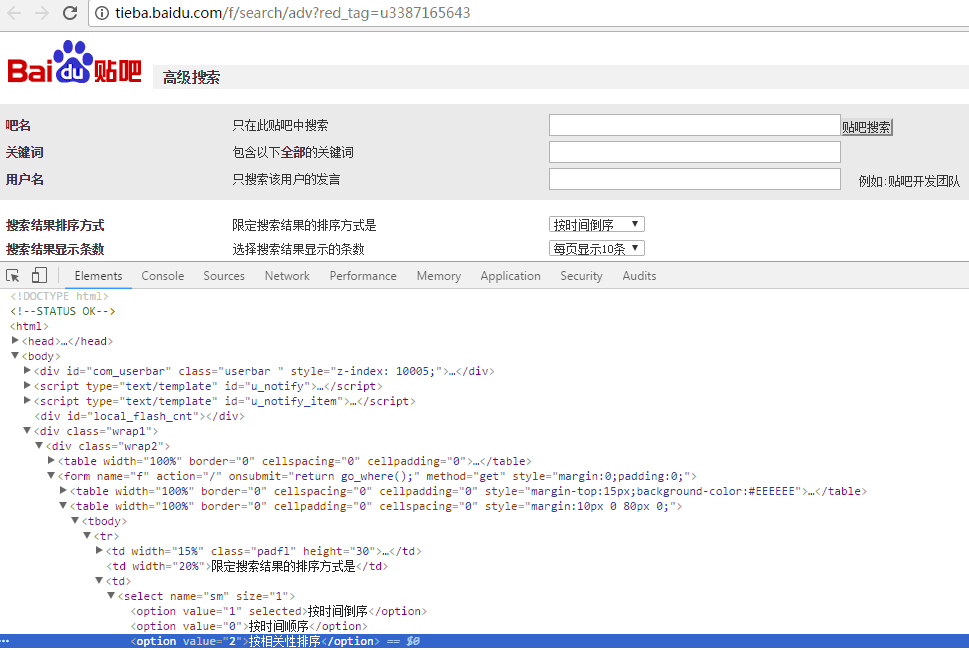The image size is (969, 650).
Task: Focus the 关键词 text input
Action: coord(695,152)
